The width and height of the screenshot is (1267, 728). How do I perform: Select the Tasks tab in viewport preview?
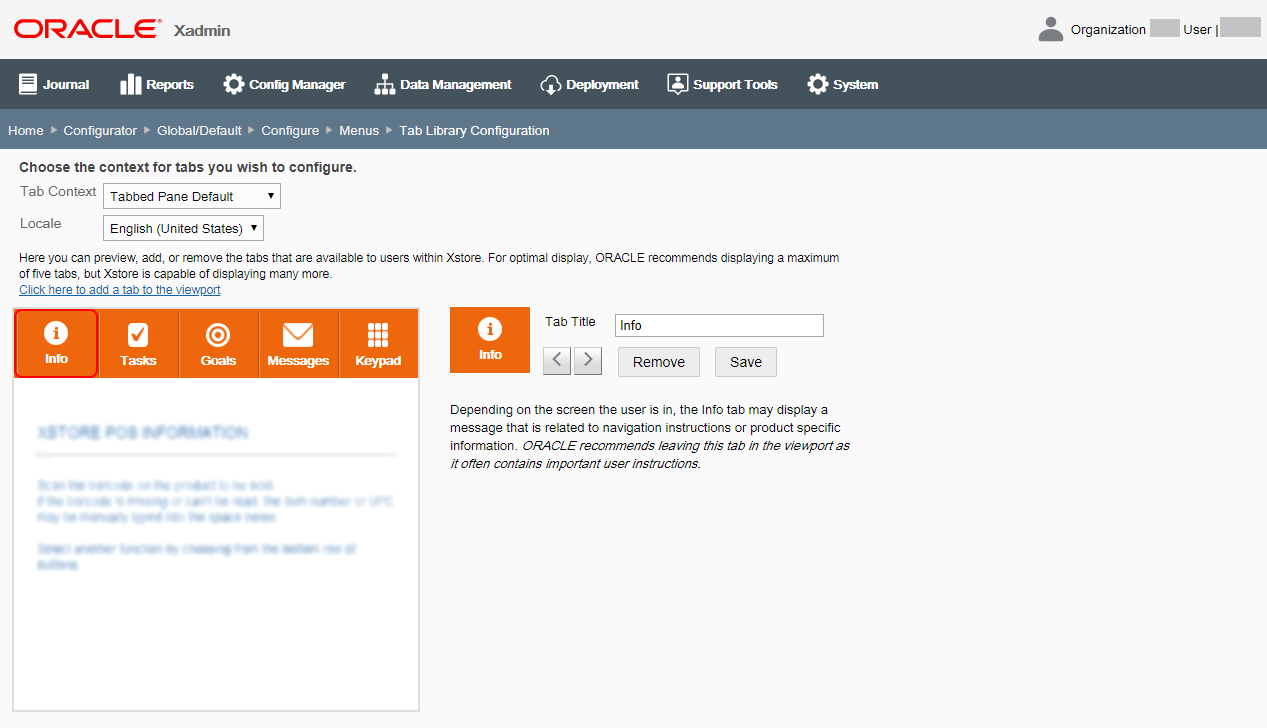(x=138, y=345)
